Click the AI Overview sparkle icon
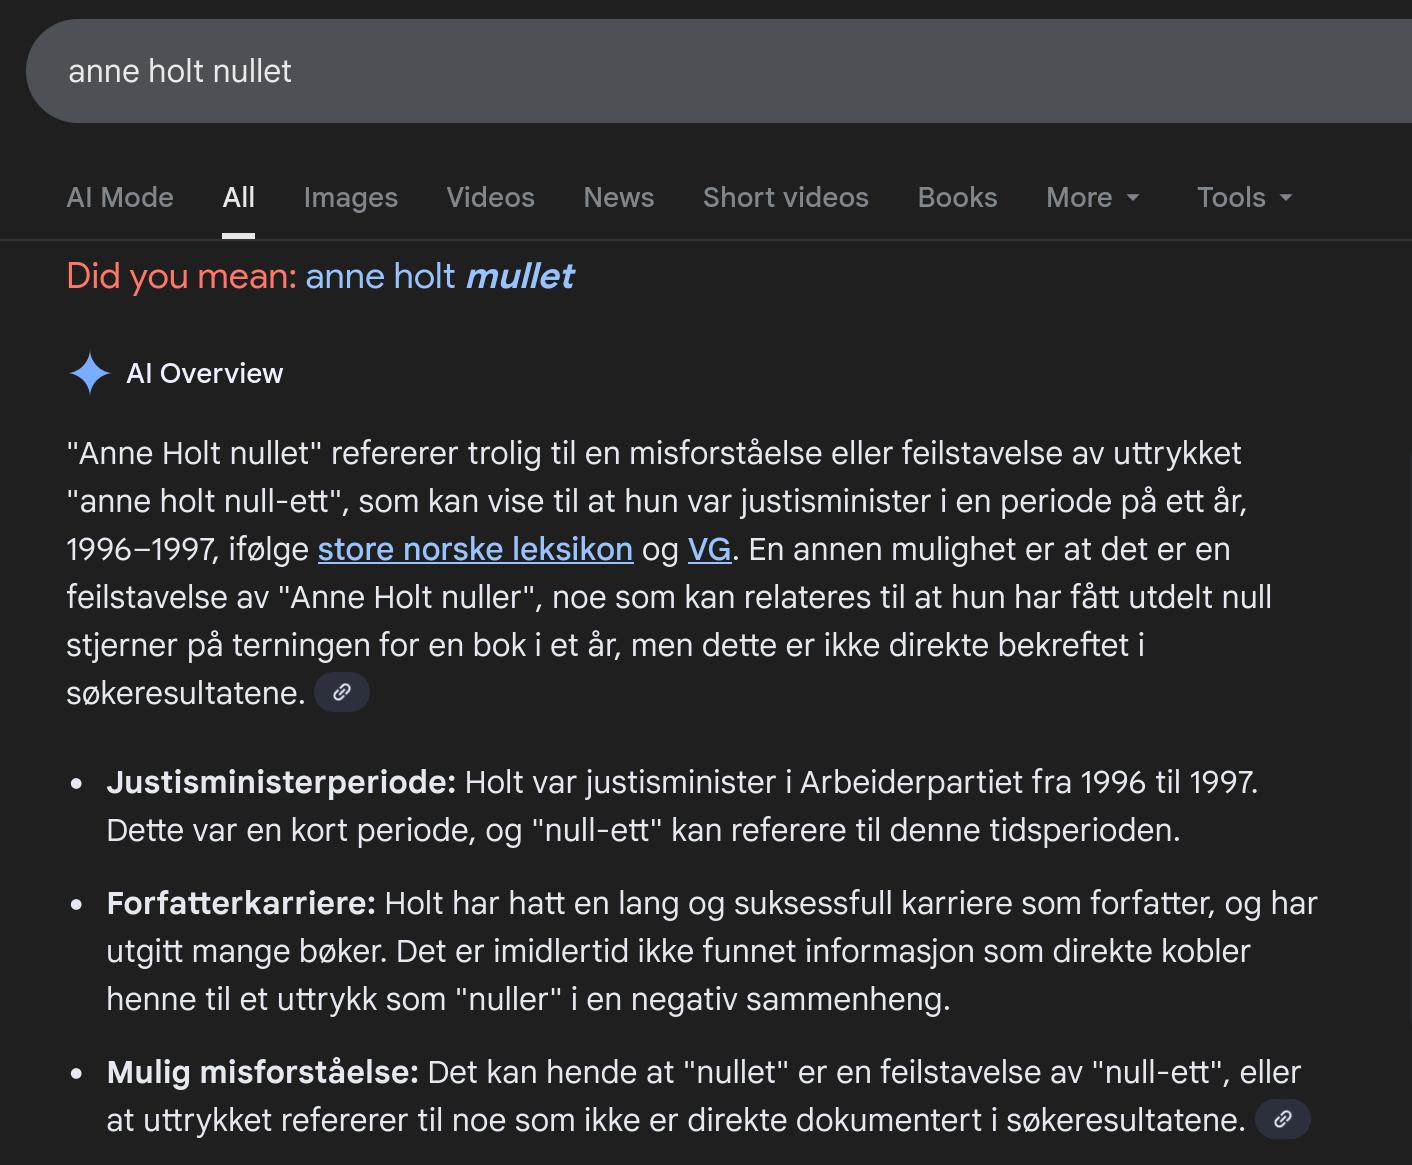This screenshot has width=1412, height=1165. point(89,374)
